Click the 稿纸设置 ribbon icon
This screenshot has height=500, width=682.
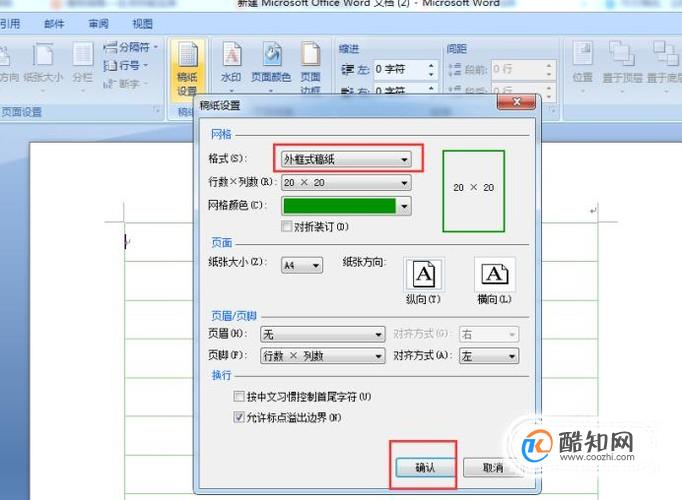187,69
